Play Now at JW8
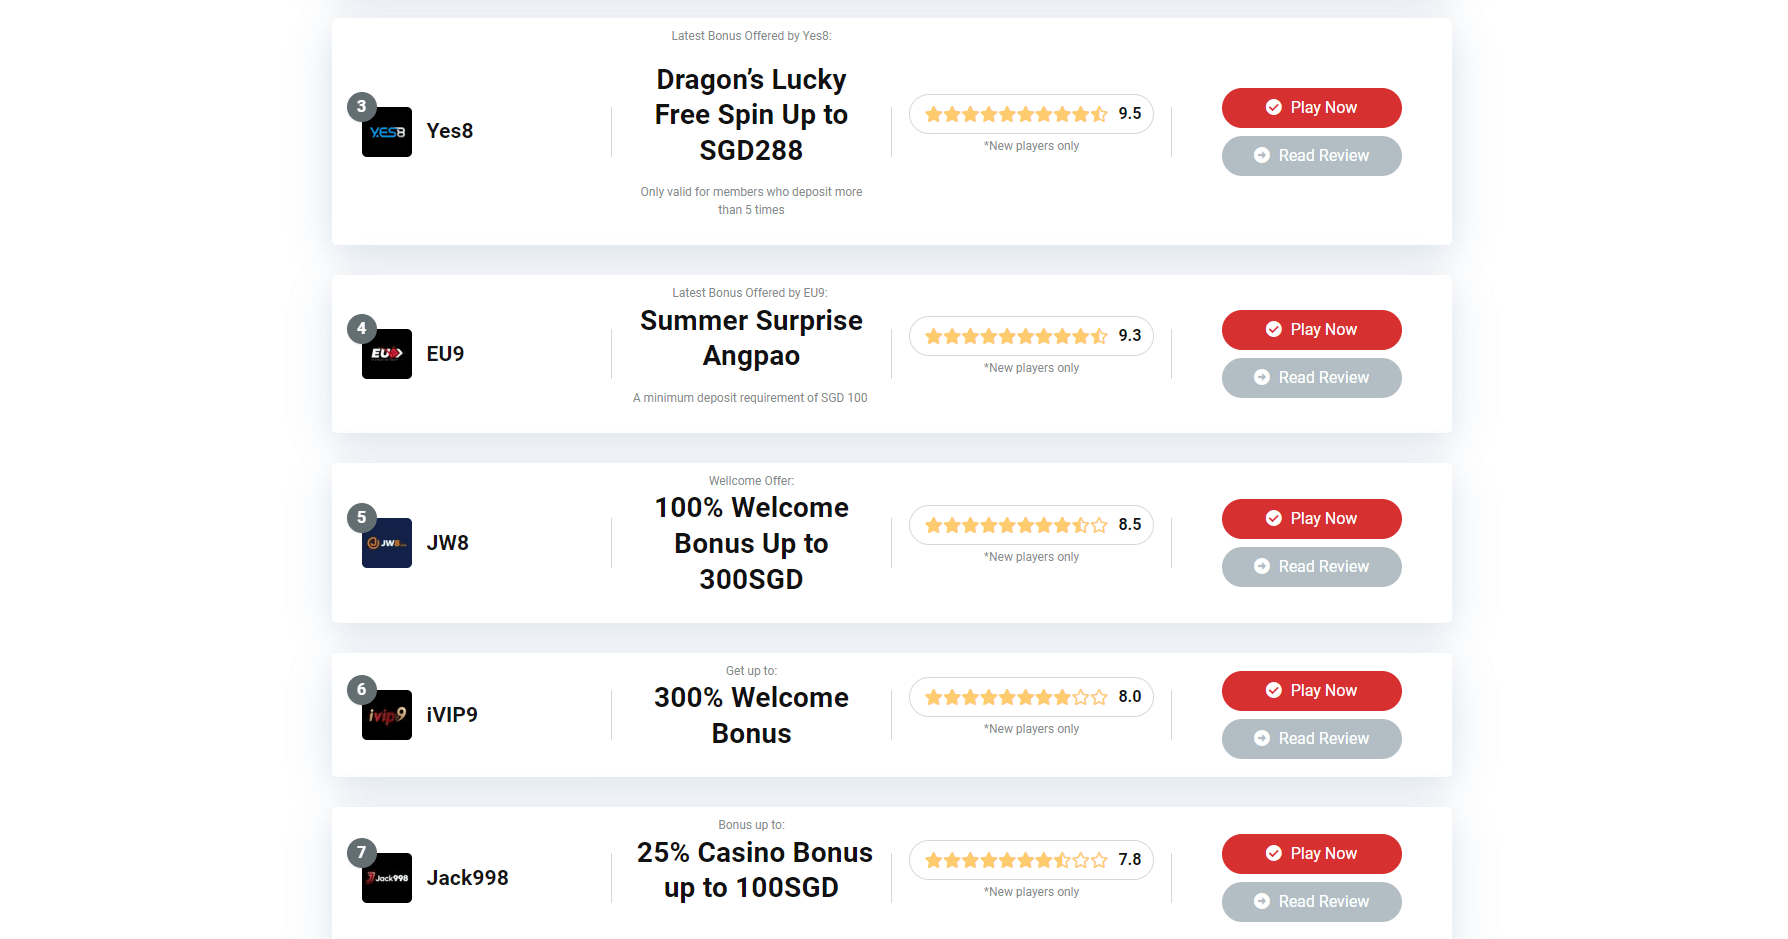The image size is (1788, 939). tap(1311, 519)
